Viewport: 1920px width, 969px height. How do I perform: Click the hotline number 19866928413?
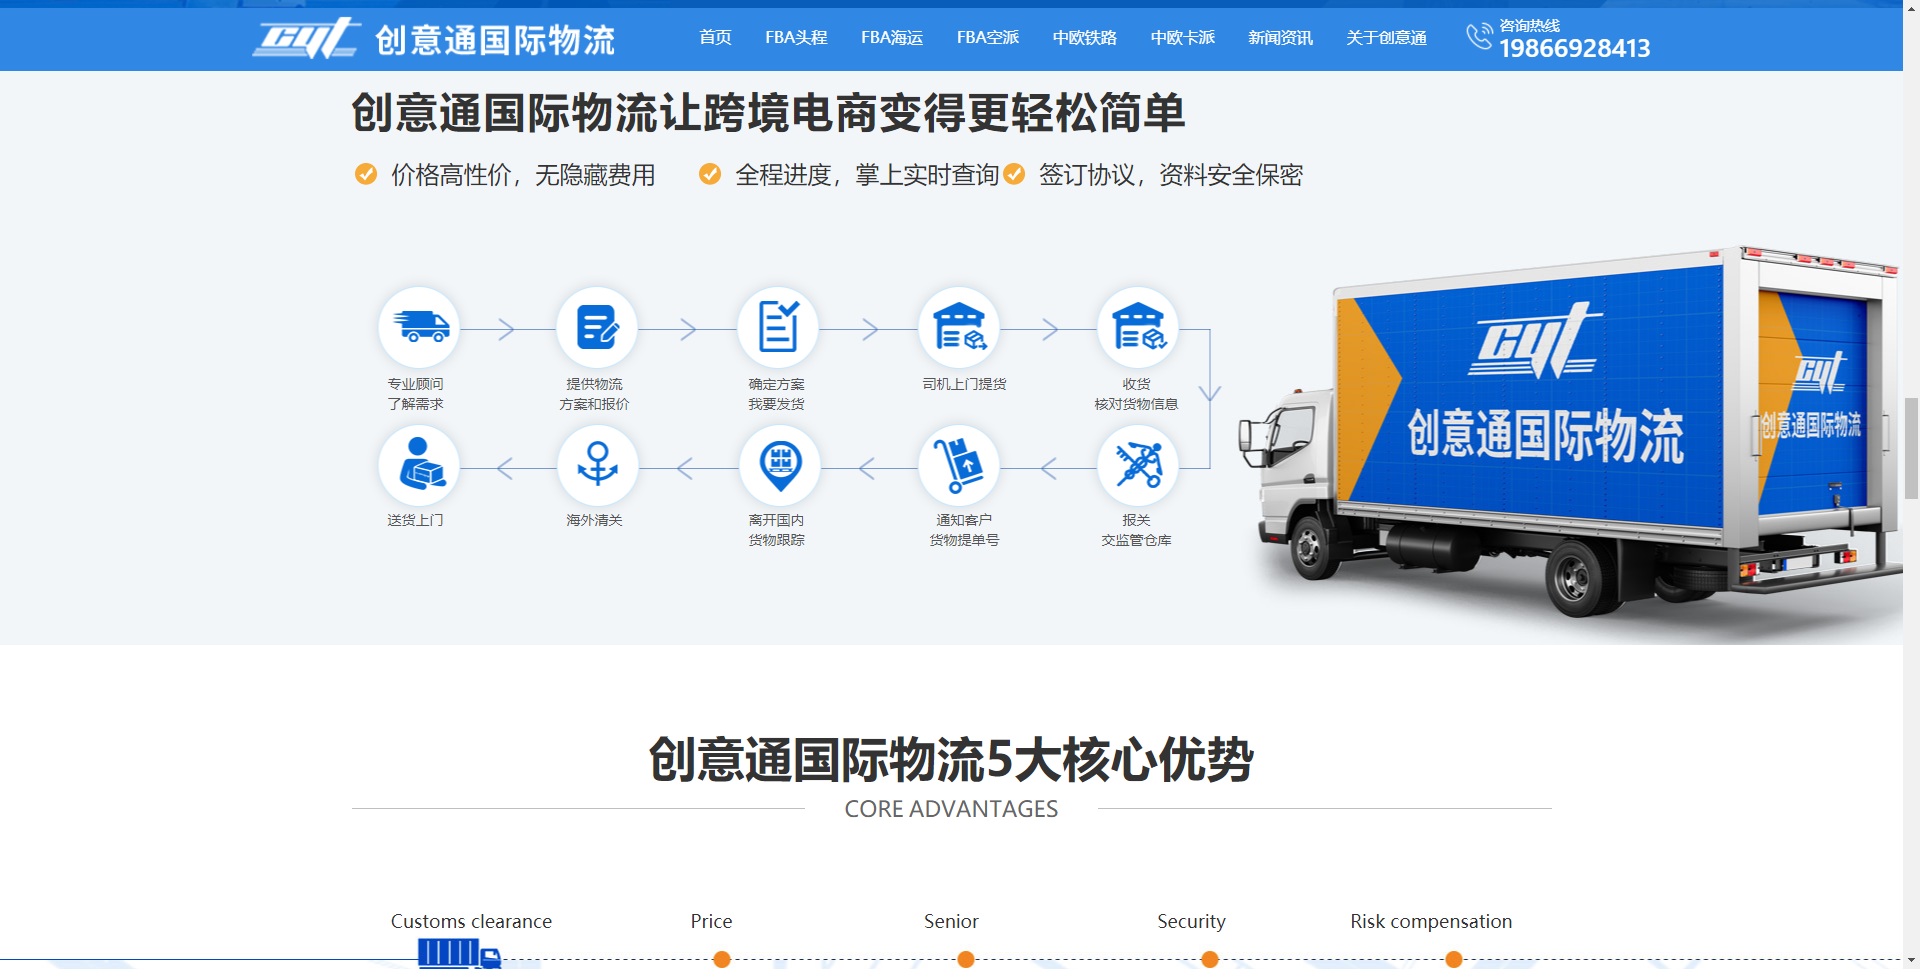tap(1574, 48)
